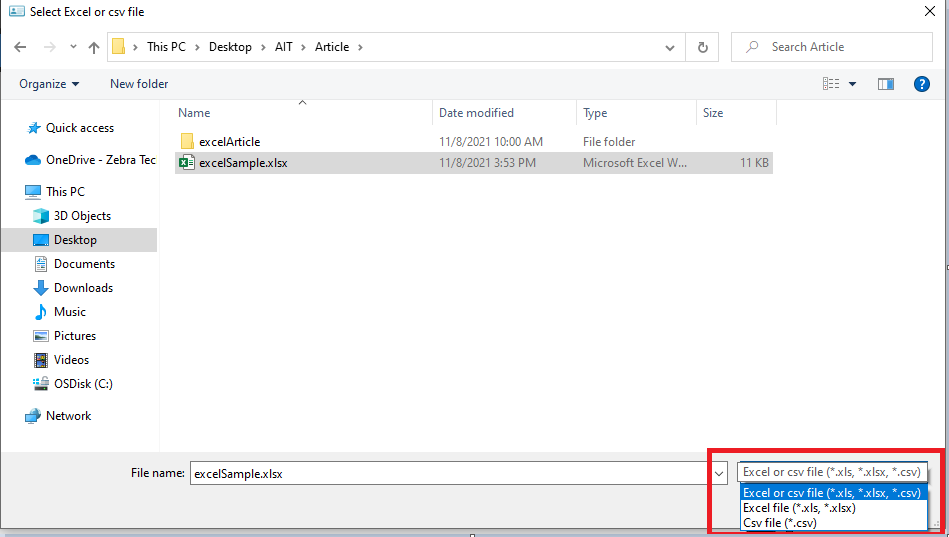Open the view options dropdown arrow

[852, 84]
